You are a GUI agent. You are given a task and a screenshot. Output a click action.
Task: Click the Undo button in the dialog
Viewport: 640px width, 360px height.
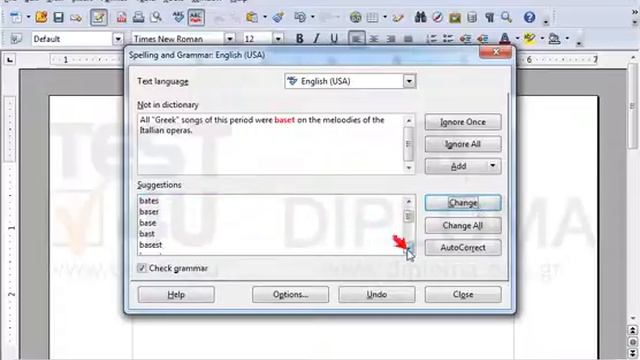(376, 294)
